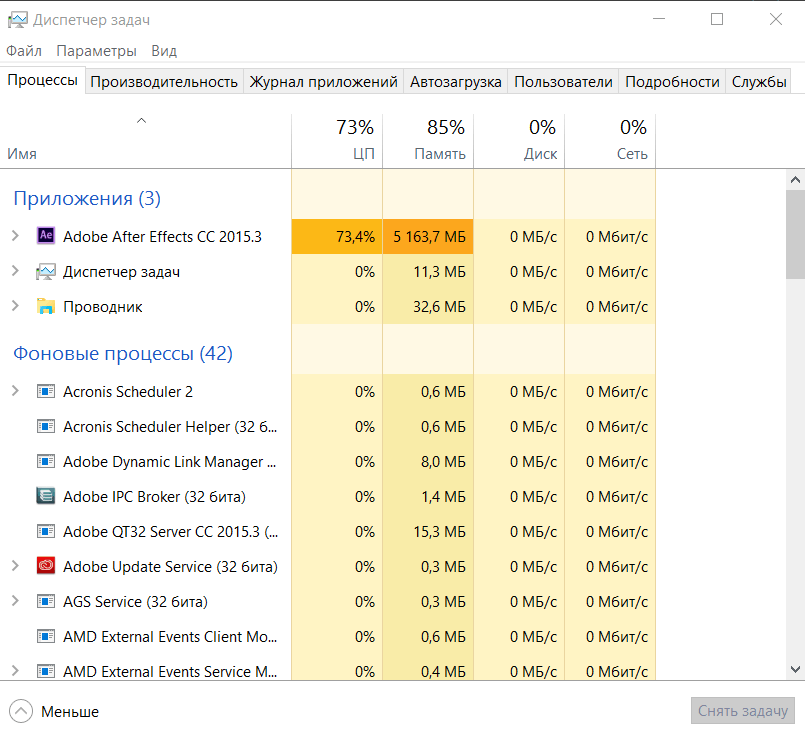The image size is (805, 734).
Task: Select the Приложения (3) group heading
Action: coord(87,198)
